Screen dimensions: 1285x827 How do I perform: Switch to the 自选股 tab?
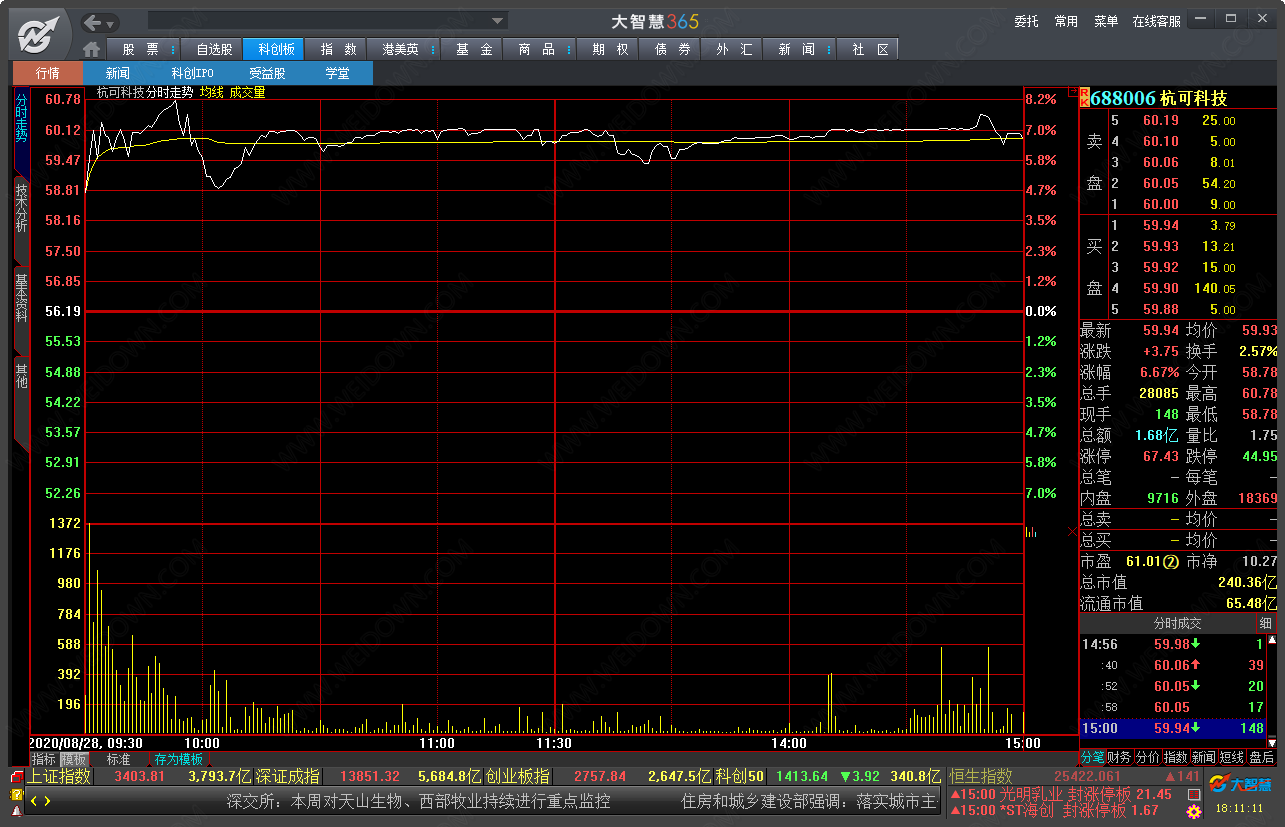pos(214,49)
